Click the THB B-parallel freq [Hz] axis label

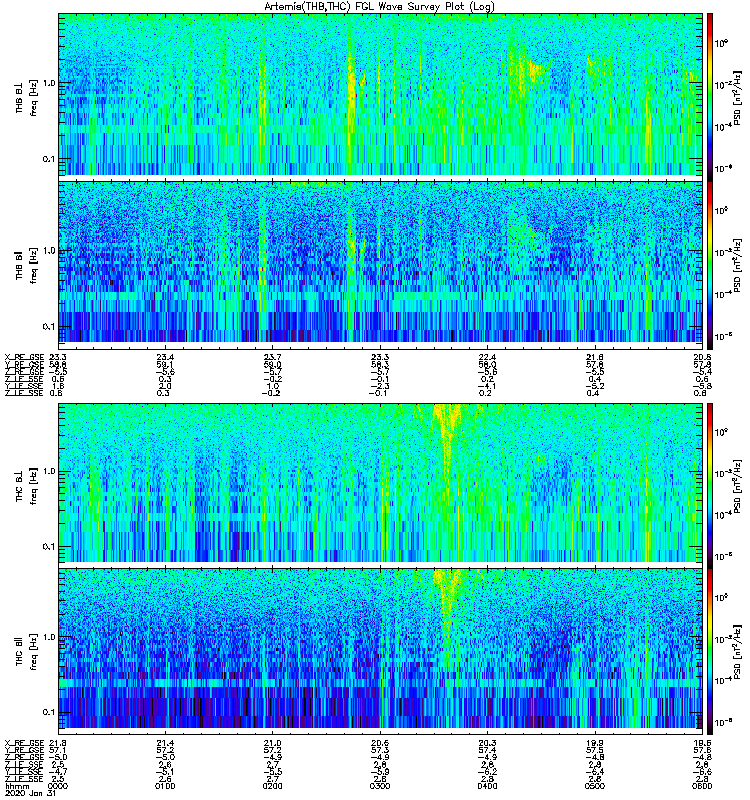(x=34, y=265)
